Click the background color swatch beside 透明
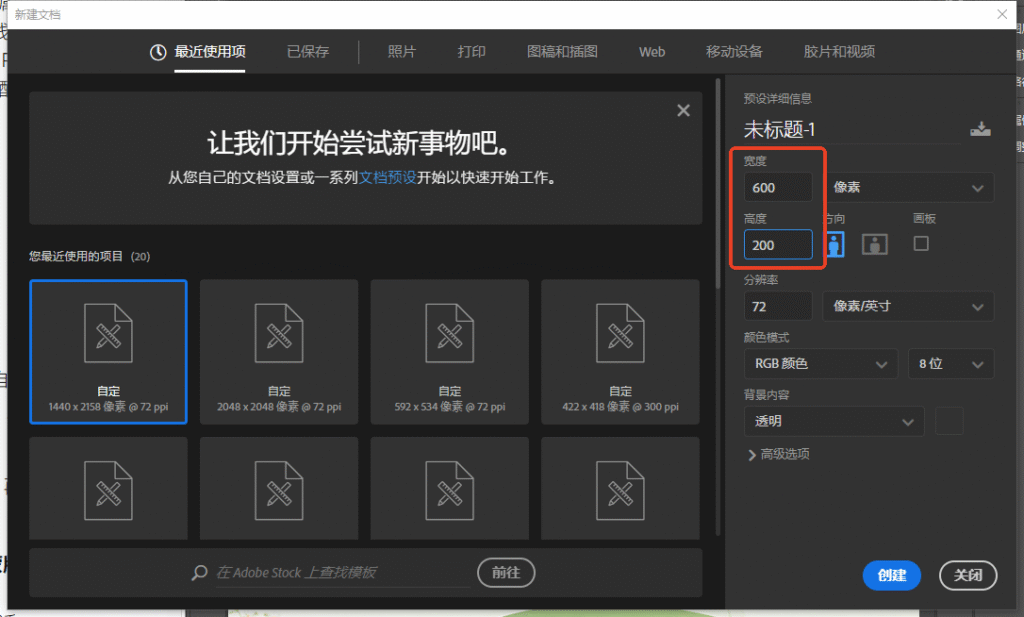This screenshot has width=1024, height=617. click(x=949, y=421)
